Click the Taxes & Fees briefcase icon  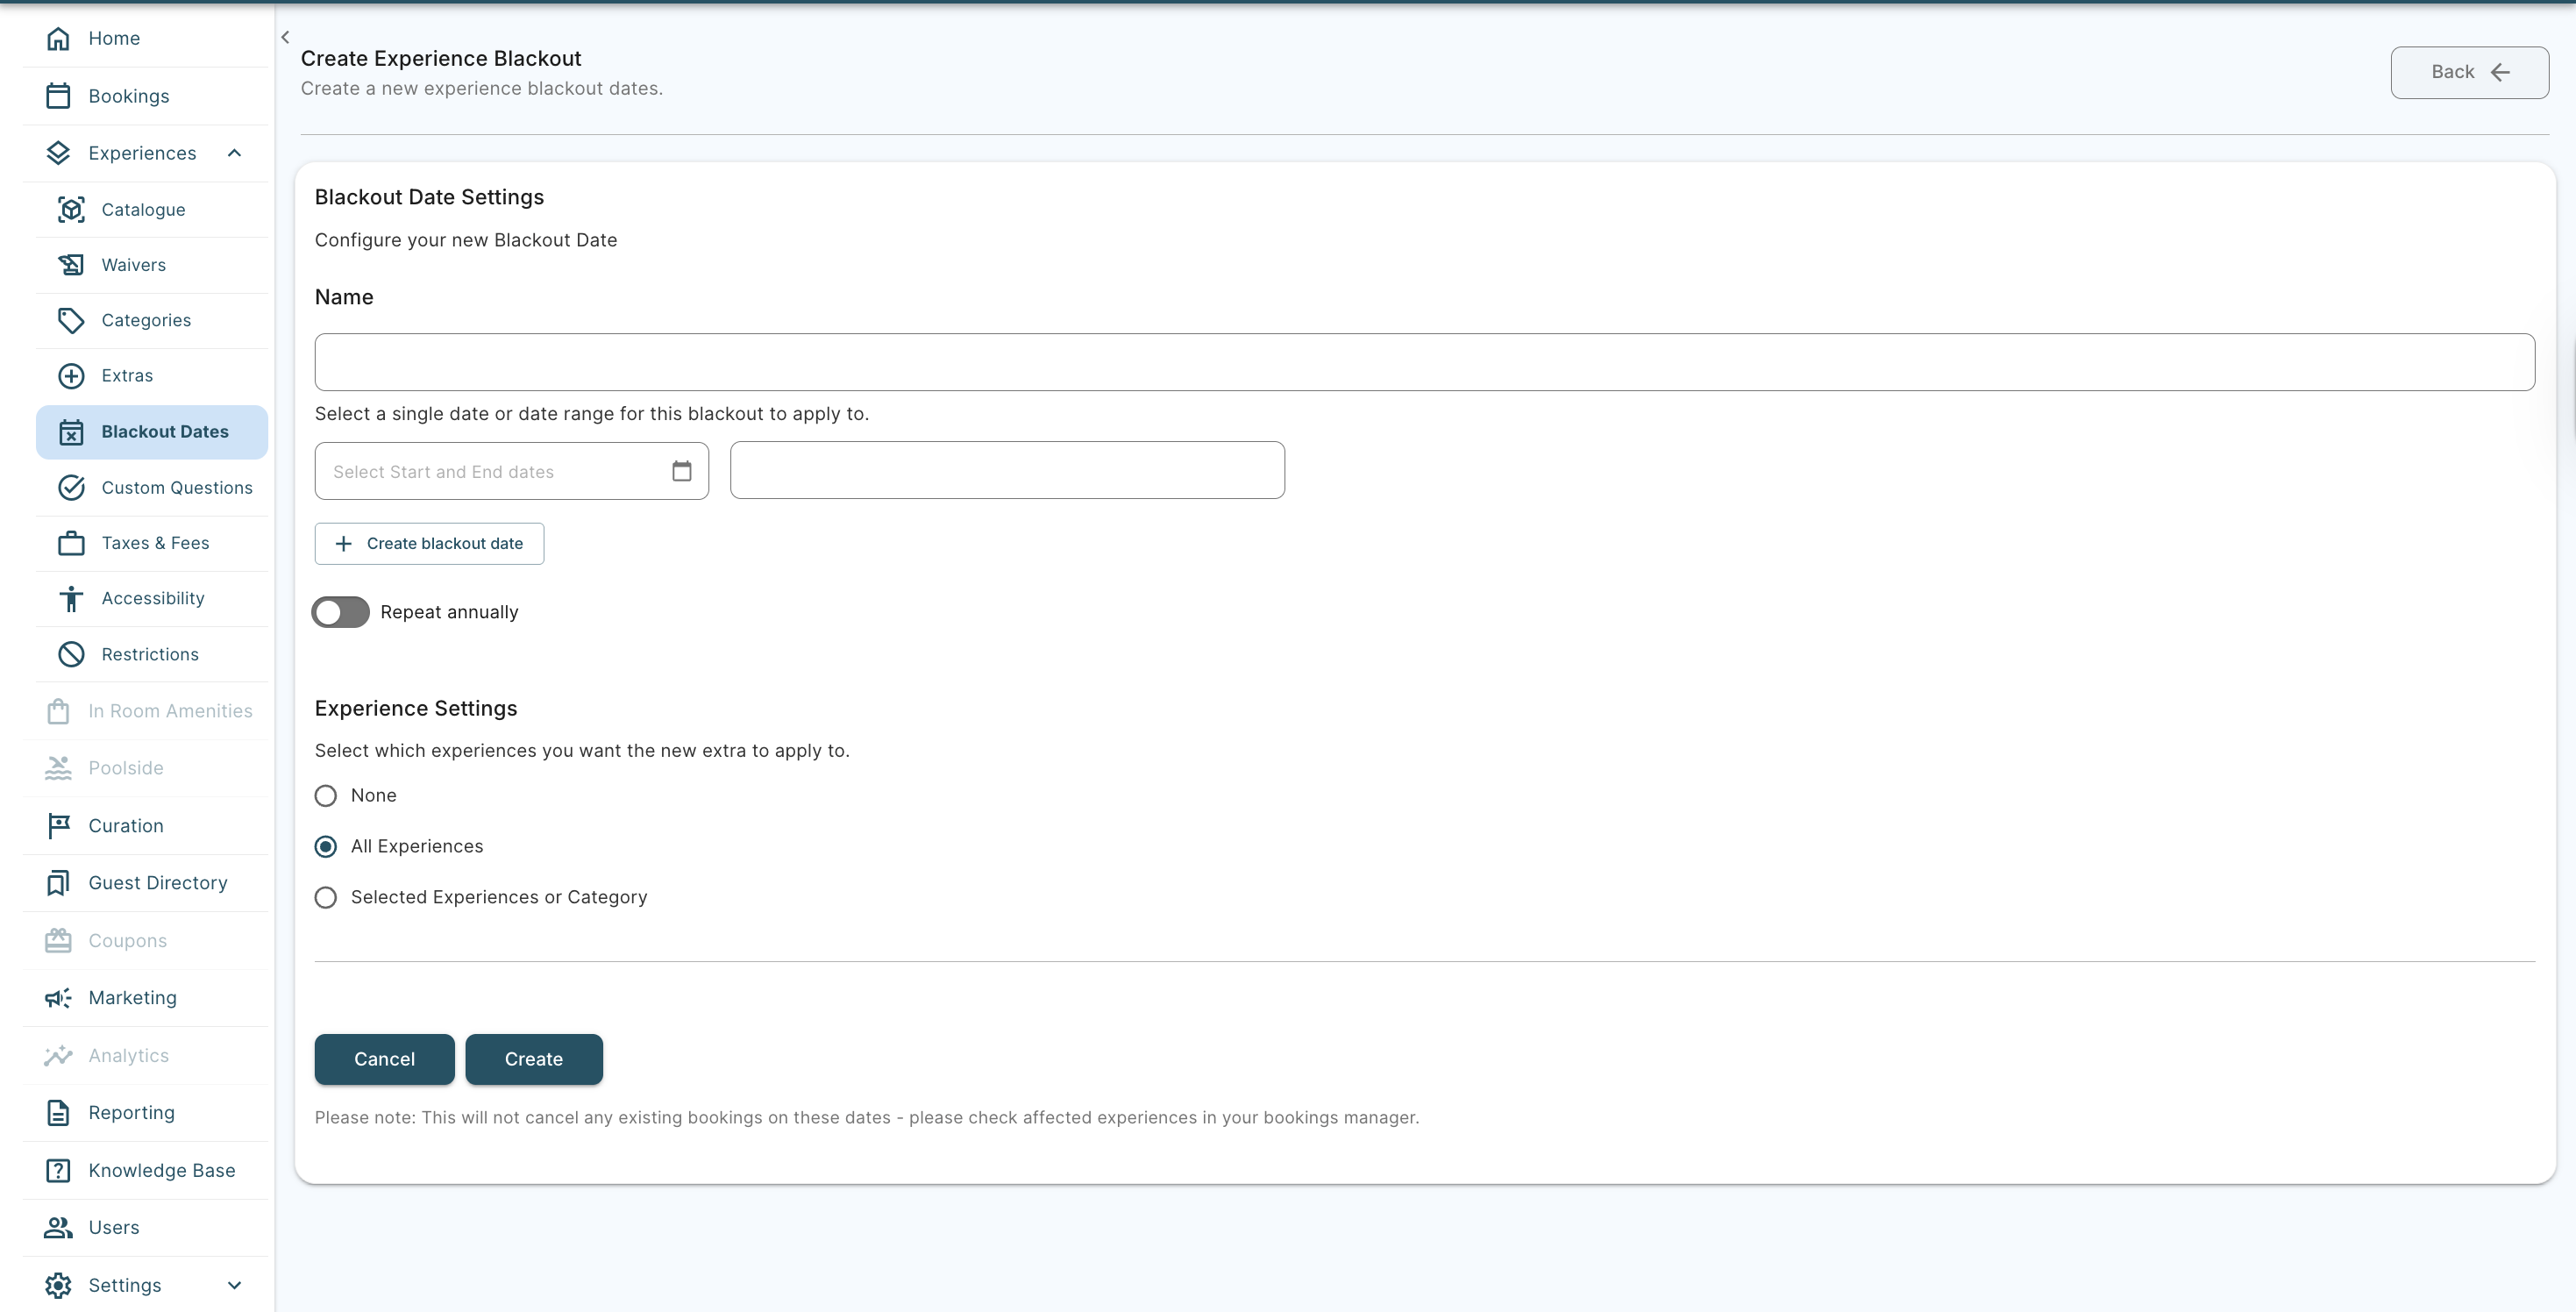pos(71,543)
